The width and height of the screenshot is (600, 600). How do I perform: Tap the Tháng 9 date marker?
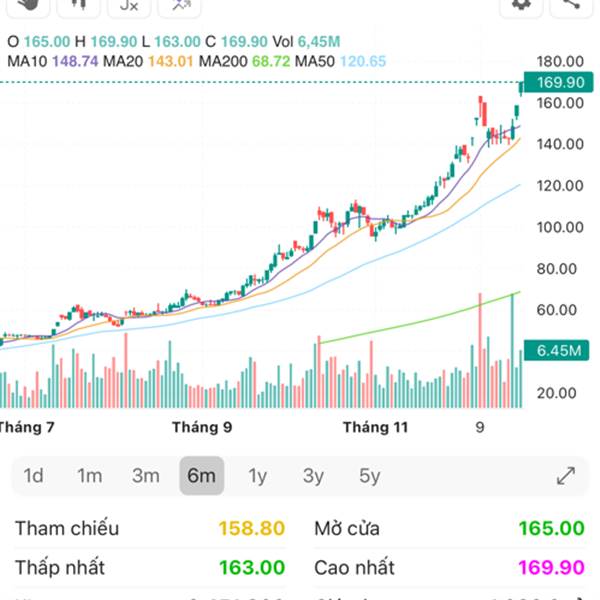(201, 427)
